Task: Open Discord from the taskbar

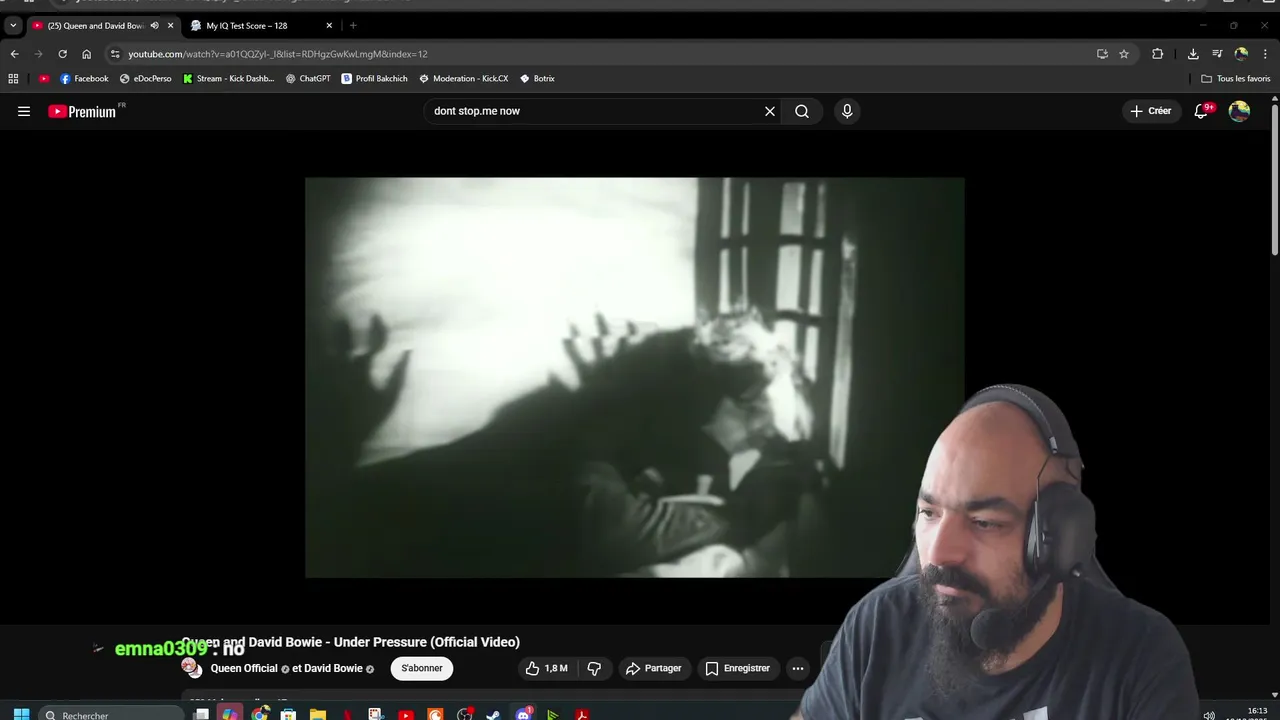Action: 523,714
